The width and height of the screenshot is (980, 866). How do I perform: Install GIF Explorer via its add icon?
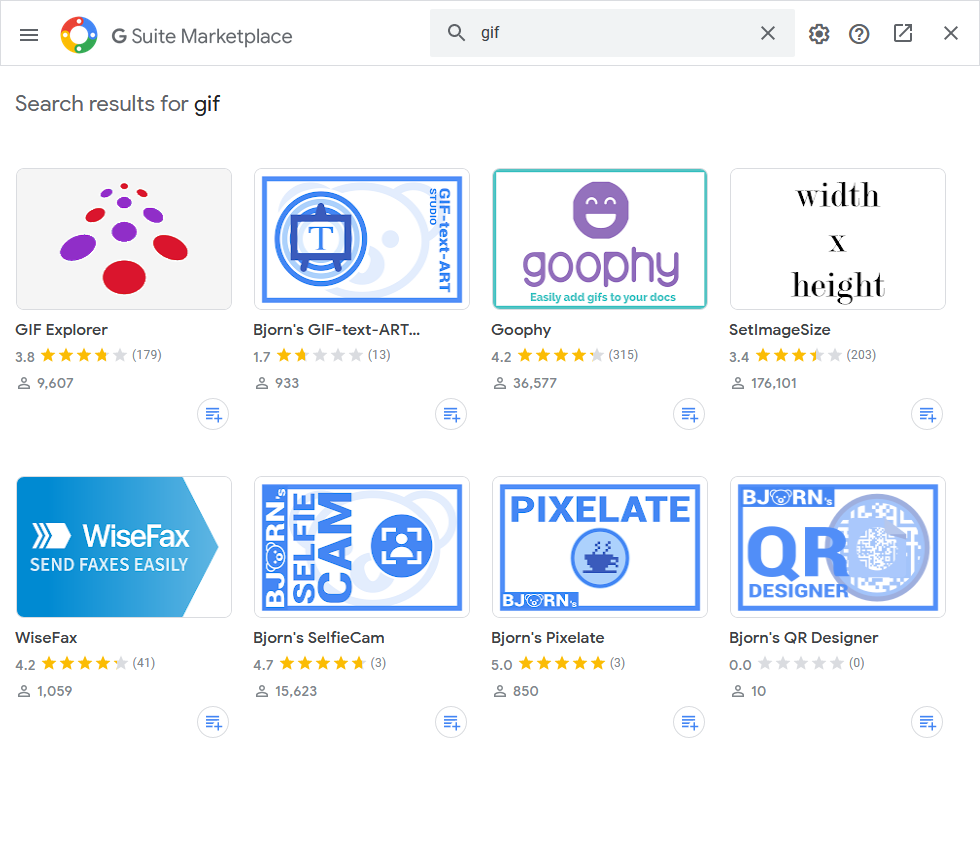point(213,414)
